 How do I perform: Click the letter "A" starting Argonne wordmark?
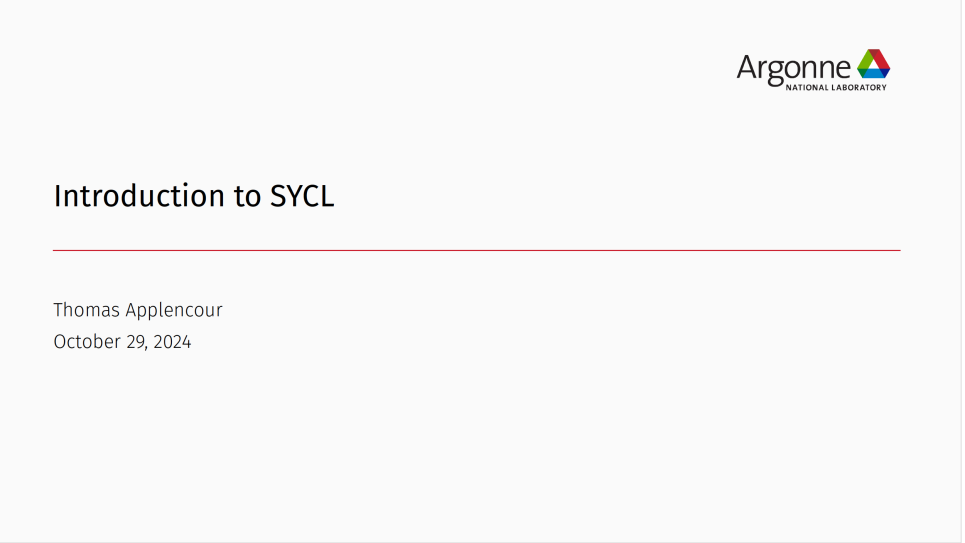[746, 67]
